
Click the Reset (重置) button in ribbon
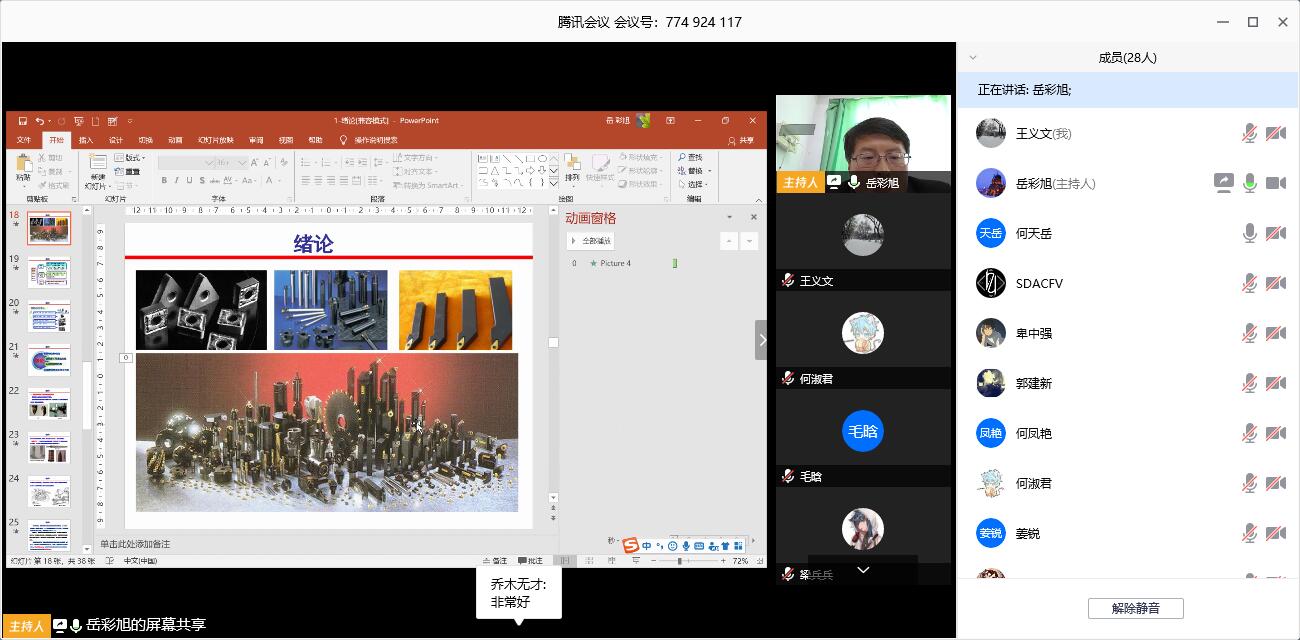click(x=129, y=171)
